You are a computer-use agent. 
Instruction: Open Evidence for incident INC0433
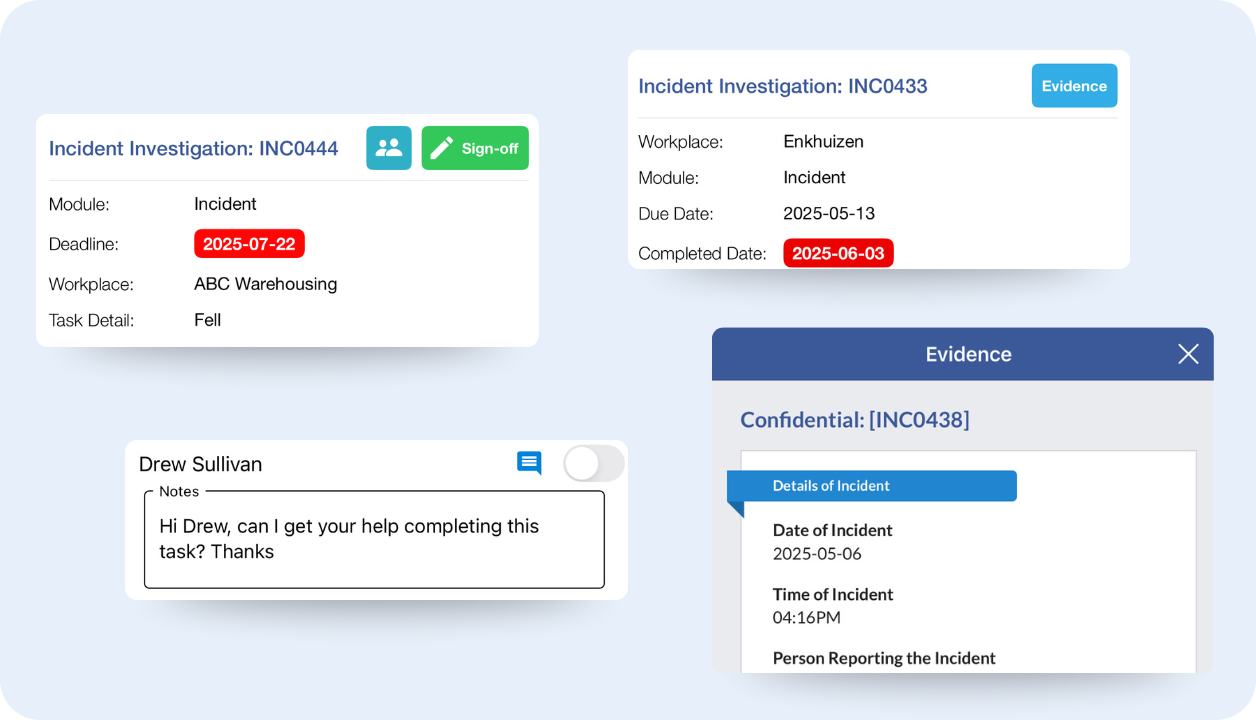1074,86
